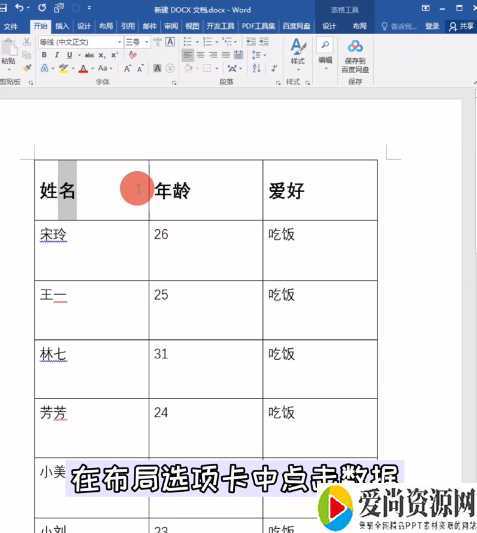
Task: Click the Borders icon in paragraph group
Action: click(x=207, y=68)
